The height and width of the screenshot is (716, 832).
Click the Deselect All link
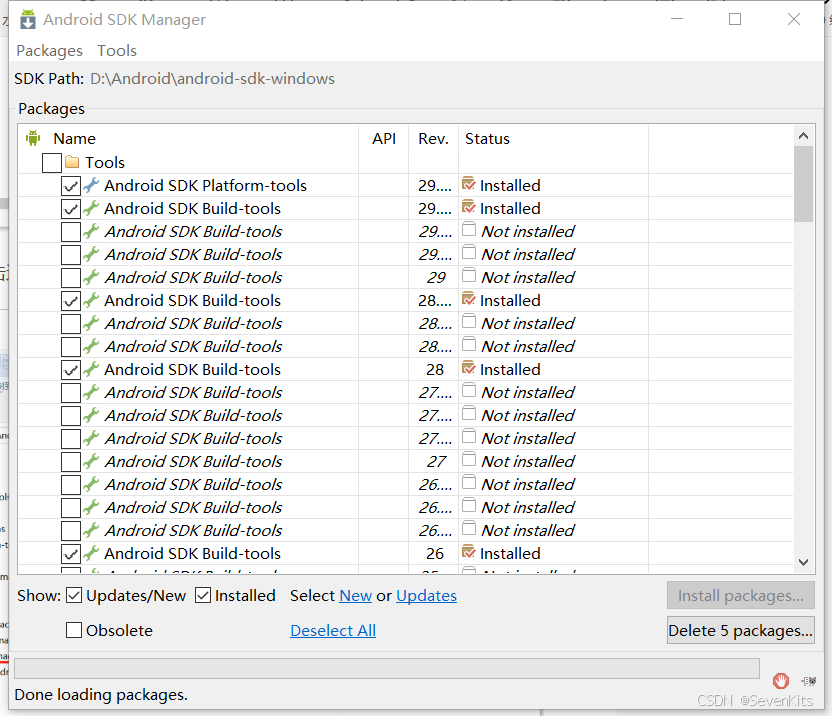[x=333, y=630]
